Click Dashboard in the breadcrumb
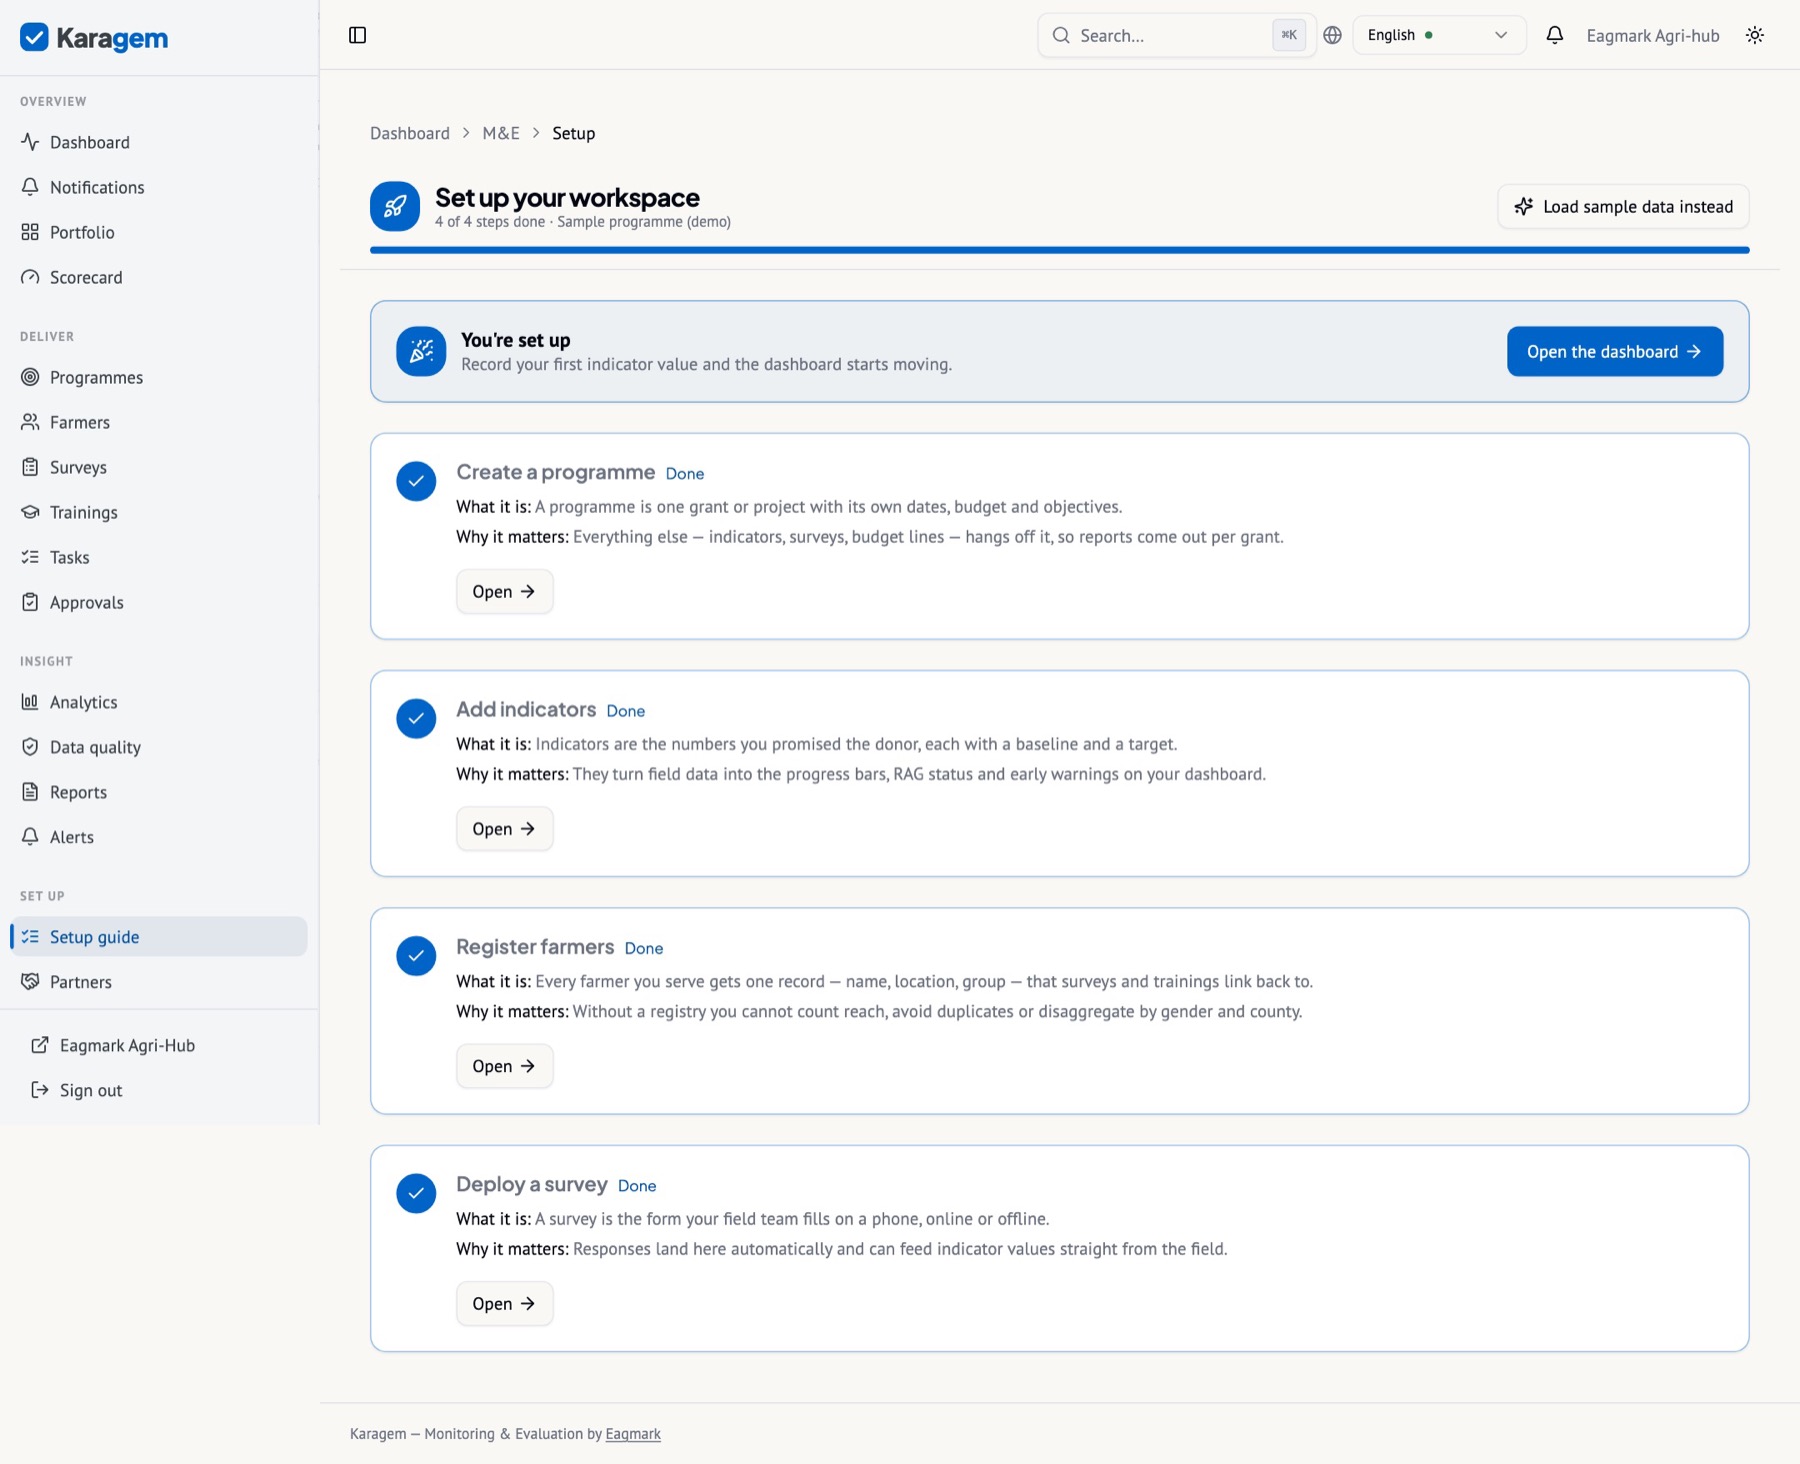Screen dimensions: 1800x1464 pyautogui.click(x=410, y=133)
